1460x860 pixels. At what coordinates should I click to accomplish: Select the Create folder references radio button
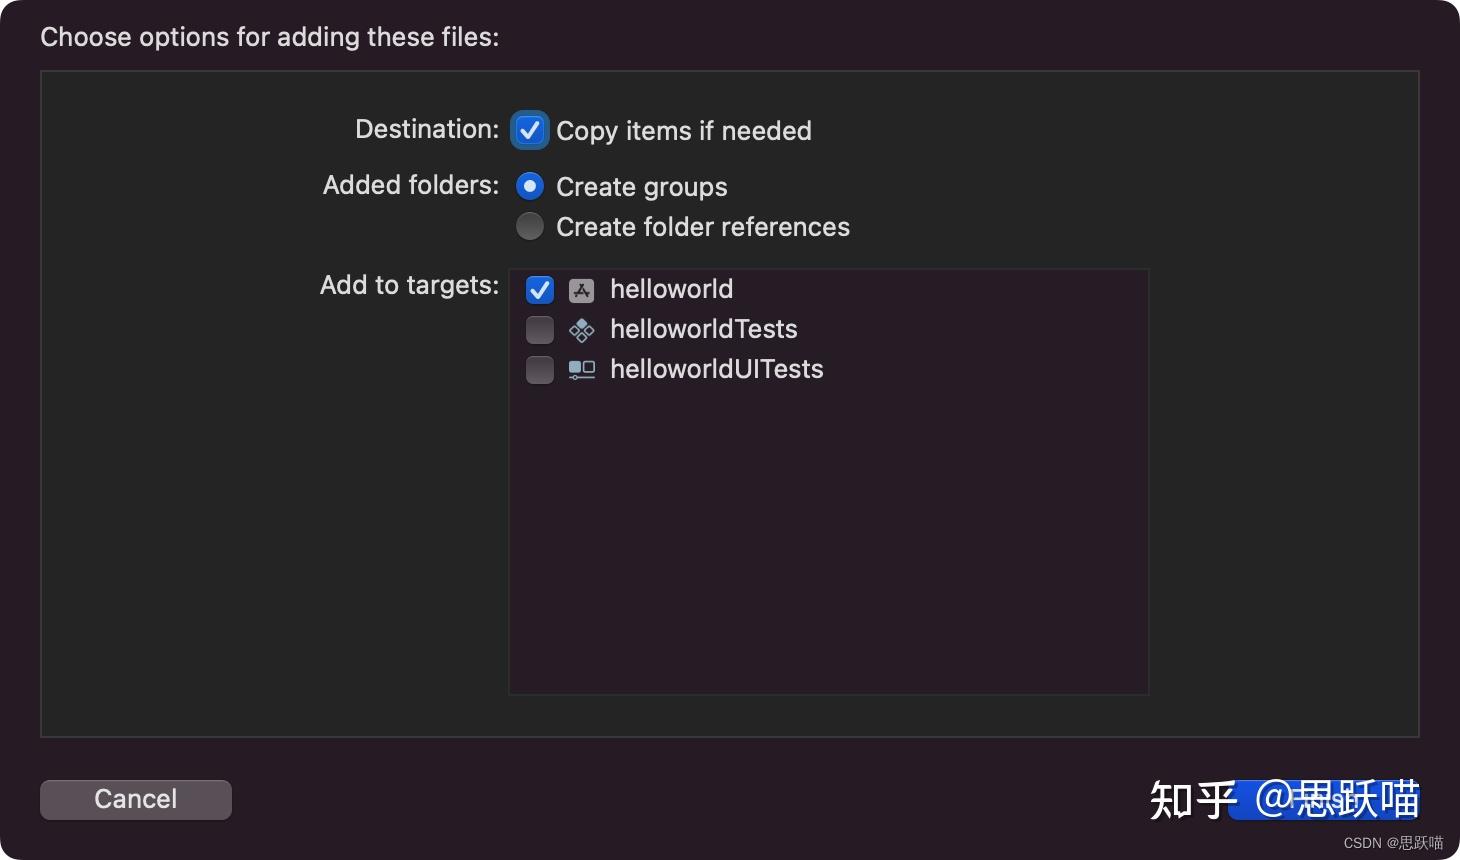click(530, 226)
